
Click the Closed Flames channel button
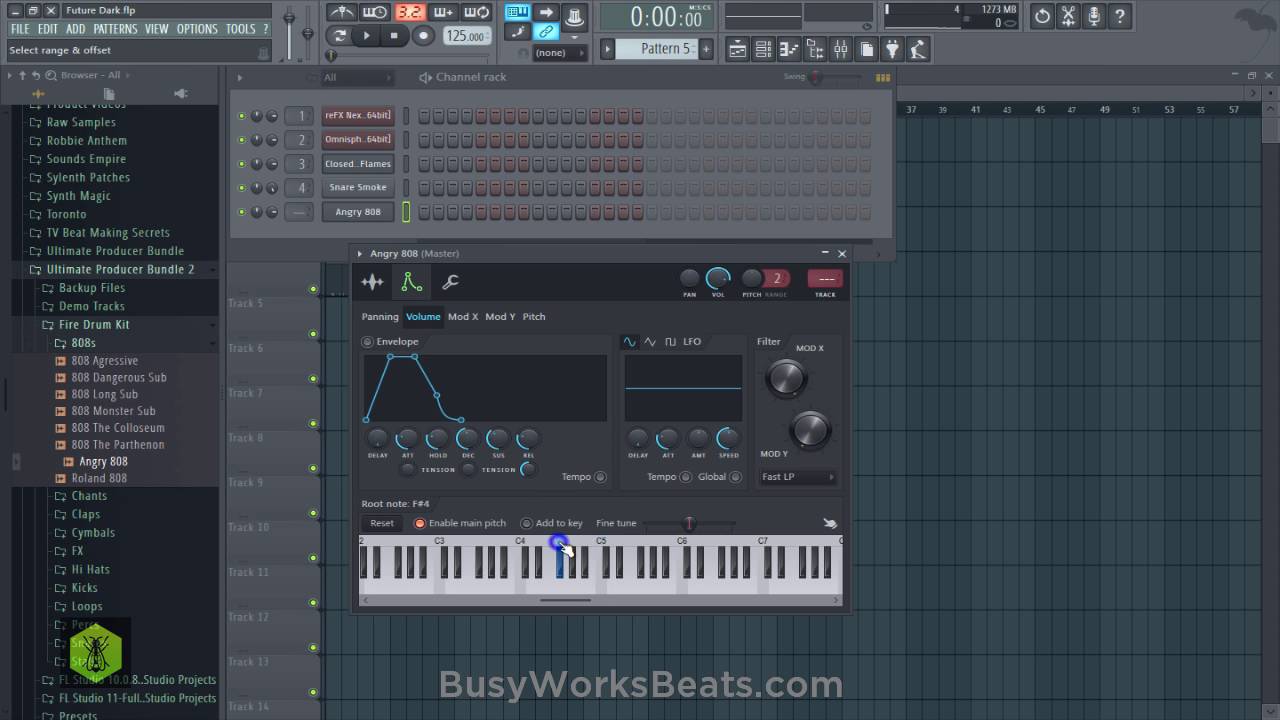coord(357,164)
